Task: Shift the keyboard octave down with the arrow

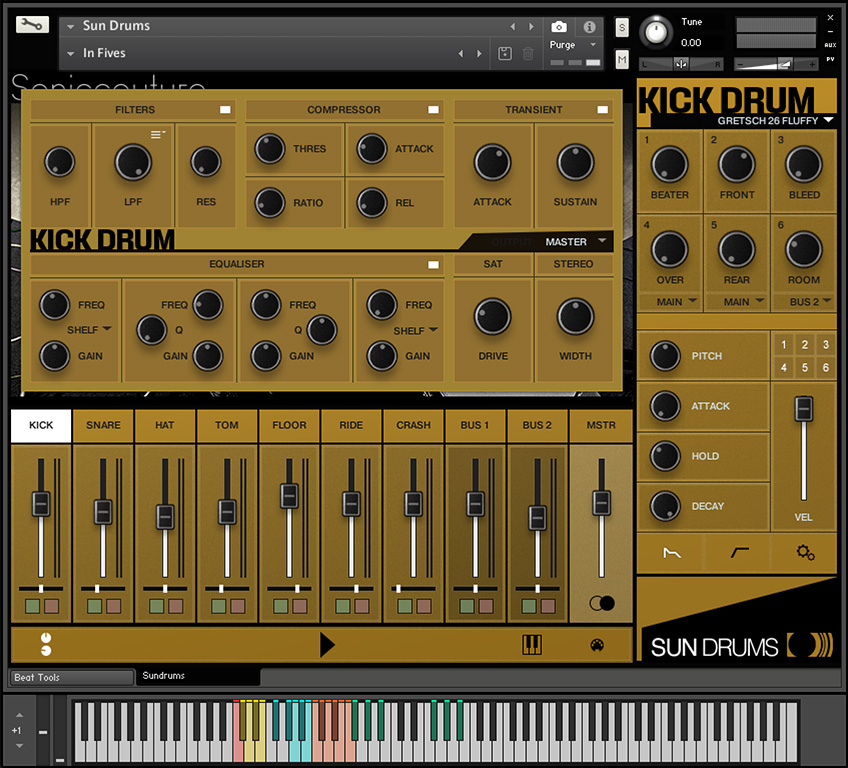Action: click(19, 746)
